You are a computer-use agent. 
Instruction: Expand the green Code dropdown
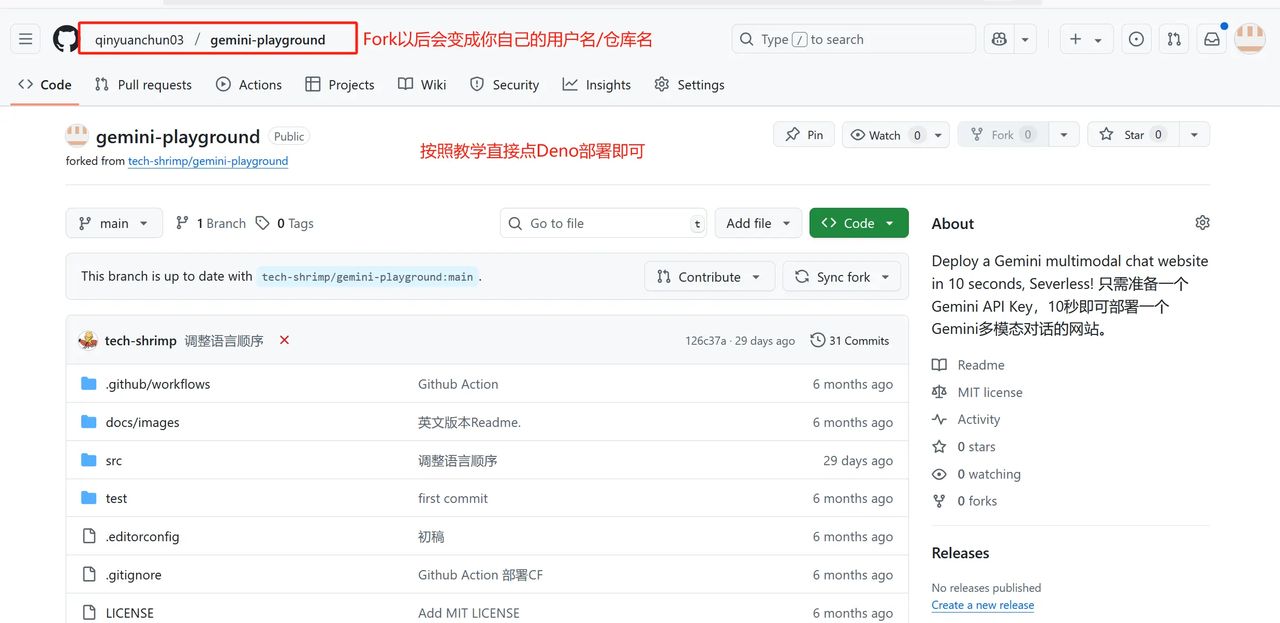858,222
